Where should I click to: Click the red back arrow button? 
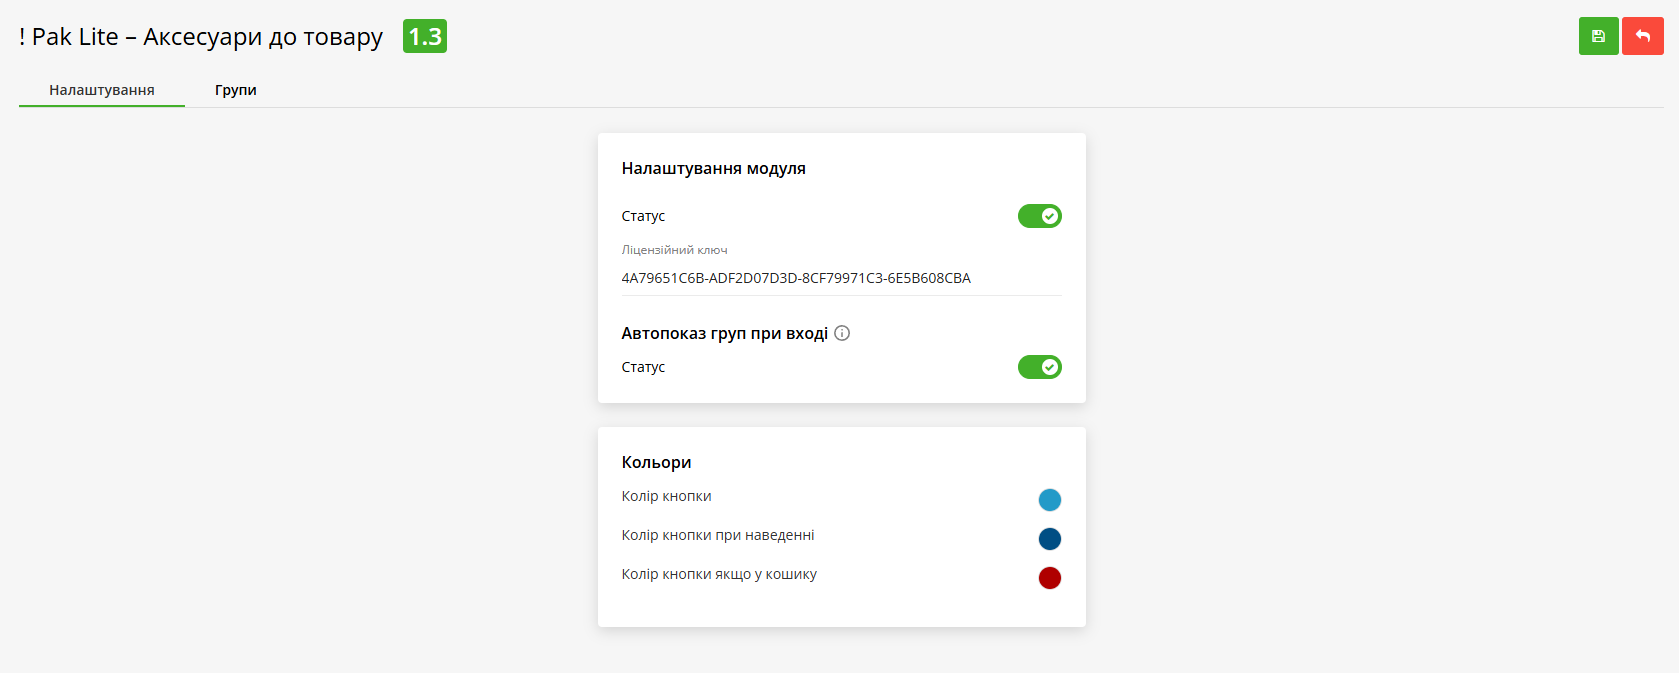click(1642, 37)
